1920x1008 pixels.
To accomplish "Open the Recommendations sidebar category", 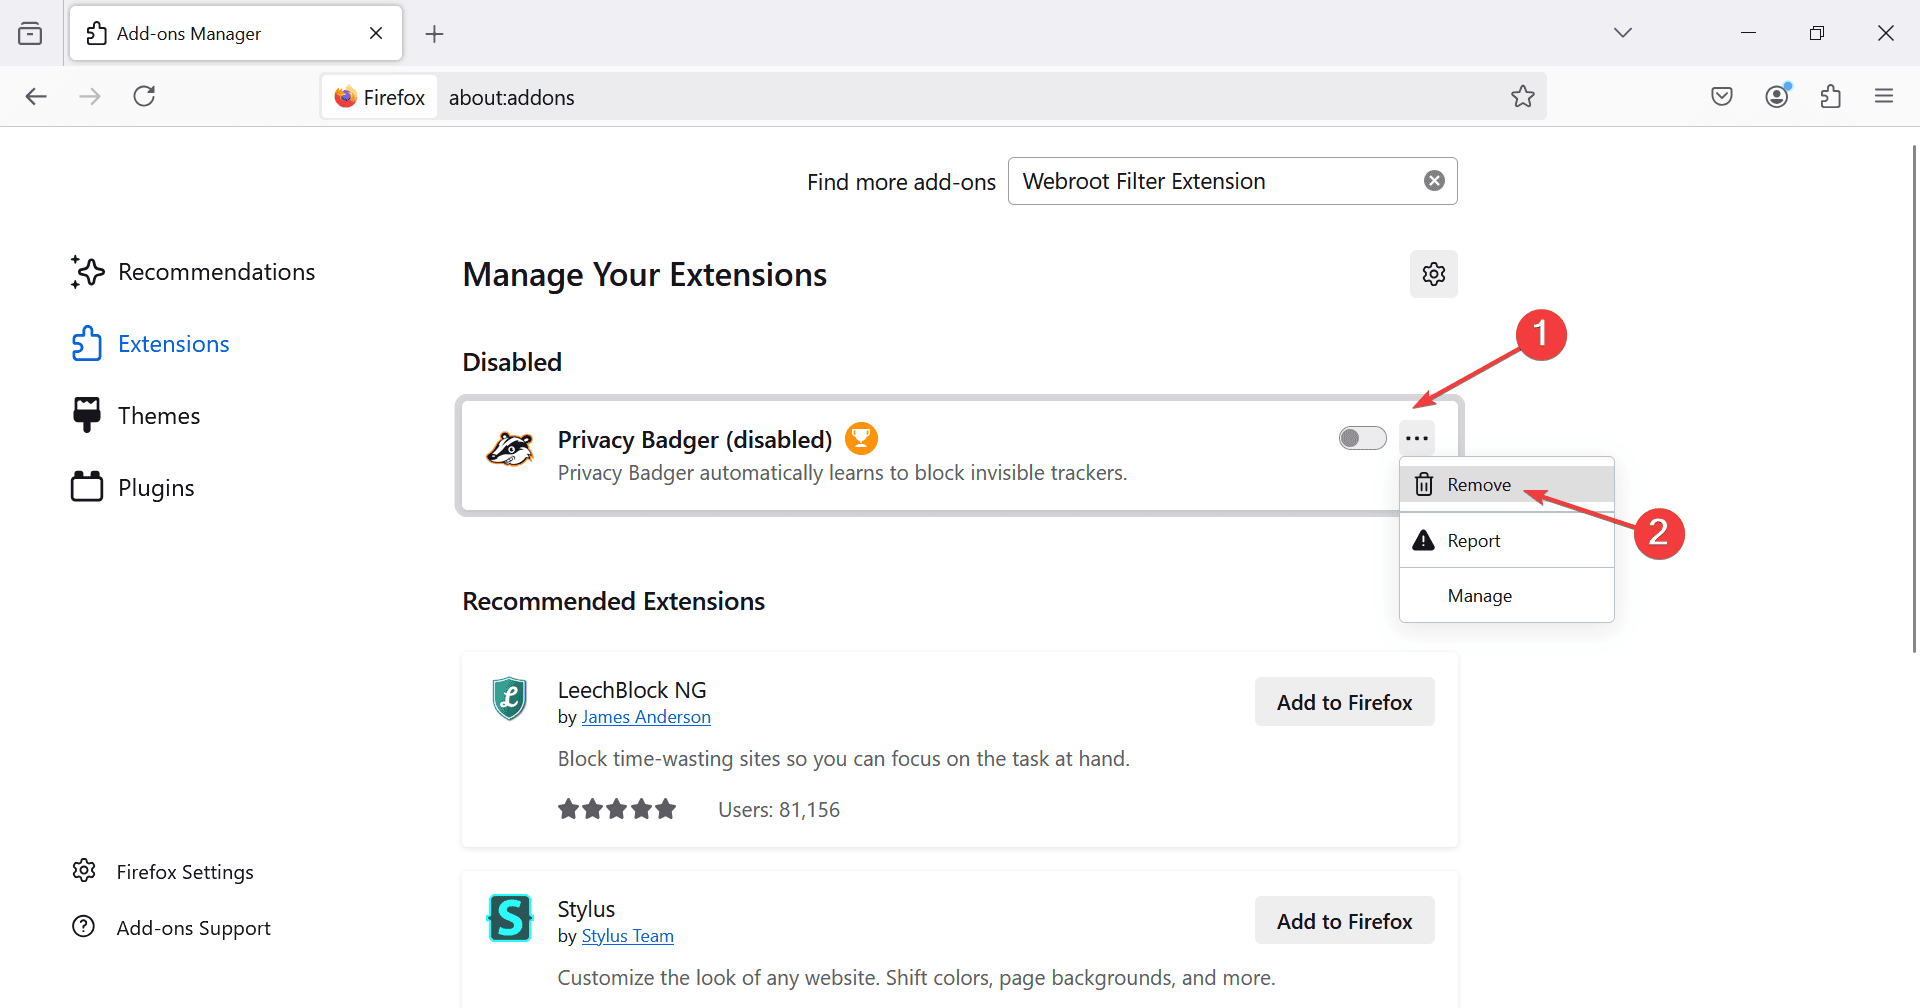I will 192,272.
